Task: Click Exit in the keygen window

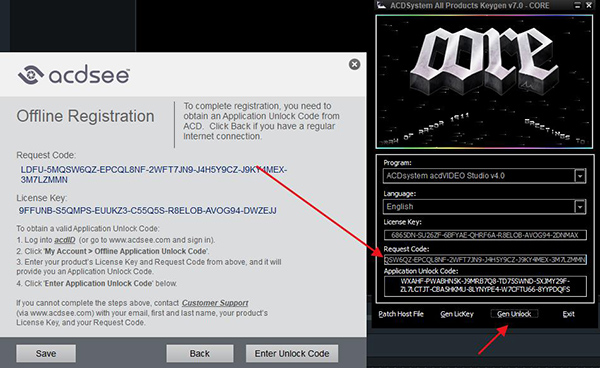Action: [569, 314]
